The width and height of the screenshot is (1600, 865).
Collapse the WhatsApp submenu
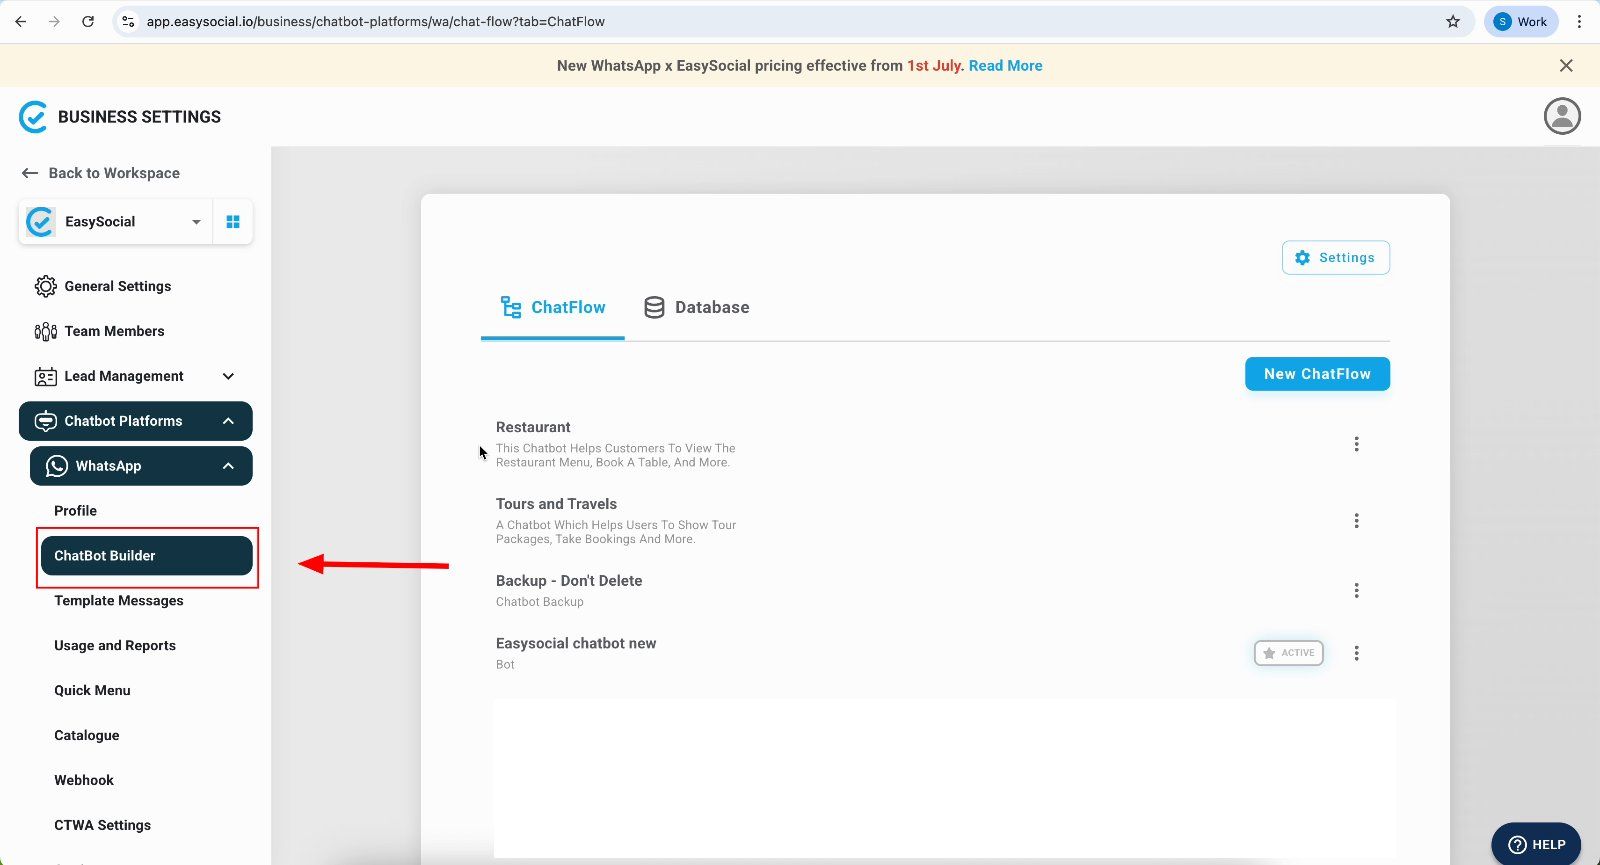click(x=141, y=466)
